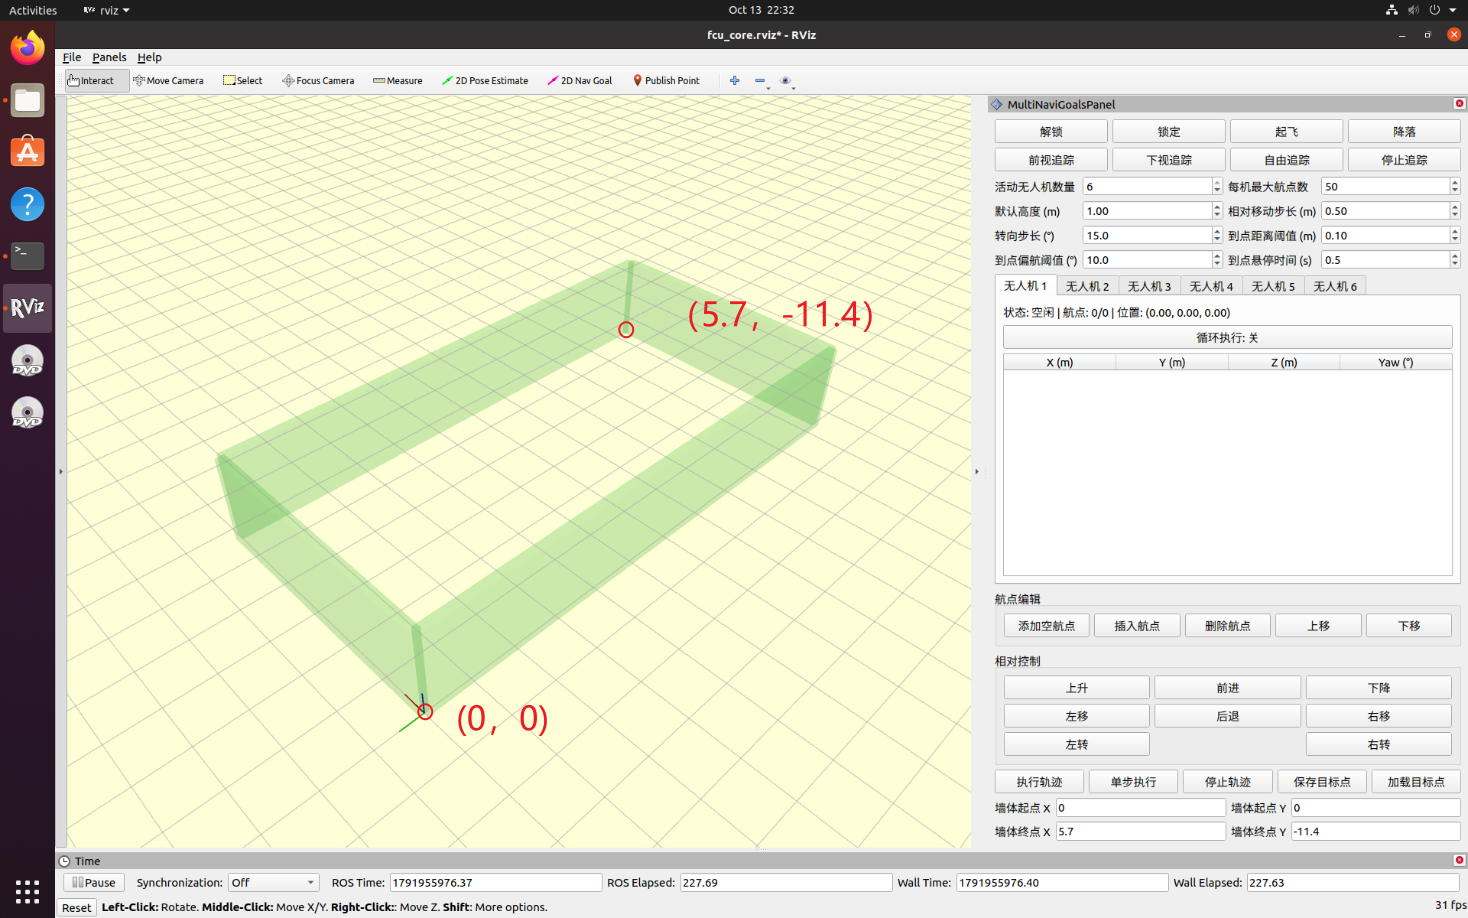Viewport: 1468px width, 918px height.
Task: Click the 保存目标点 button
Action: (x=1322, y=782)
